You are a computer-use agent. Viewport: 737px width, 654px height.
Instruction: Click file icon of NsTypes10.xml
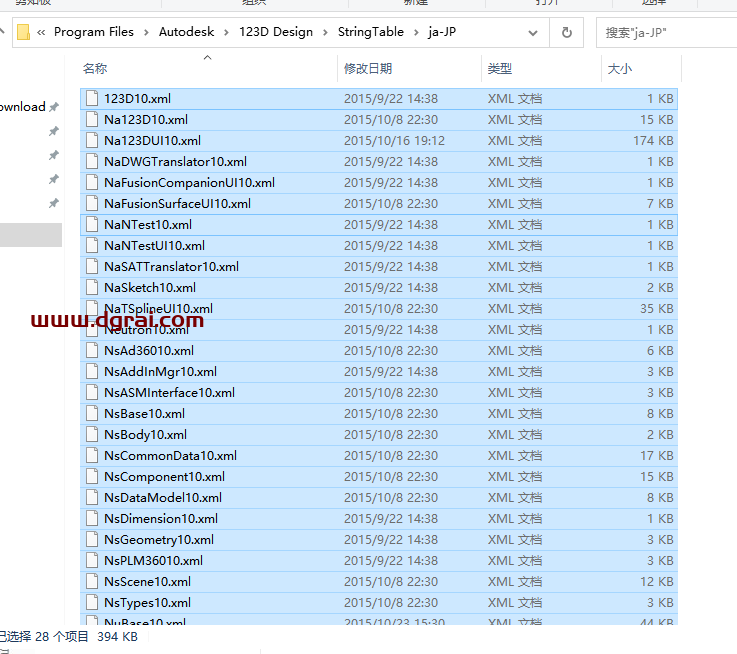pos(92,603)
